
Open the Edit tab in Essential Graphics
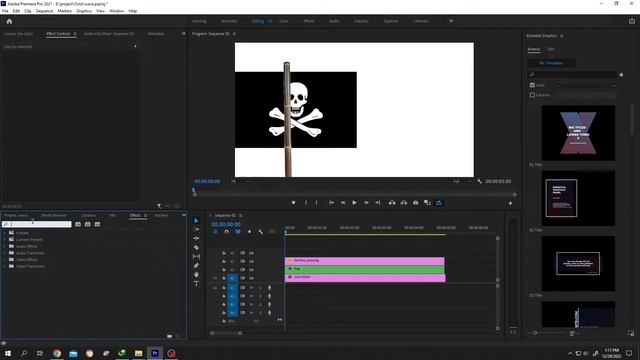coord(551,49)
